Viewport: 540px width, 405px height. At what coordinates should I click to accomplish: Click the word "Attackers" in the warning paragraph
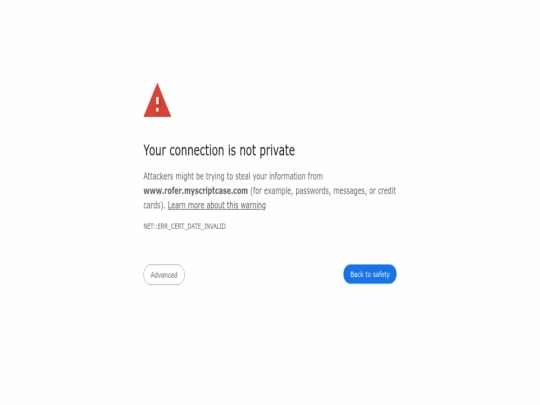point(158,176)
